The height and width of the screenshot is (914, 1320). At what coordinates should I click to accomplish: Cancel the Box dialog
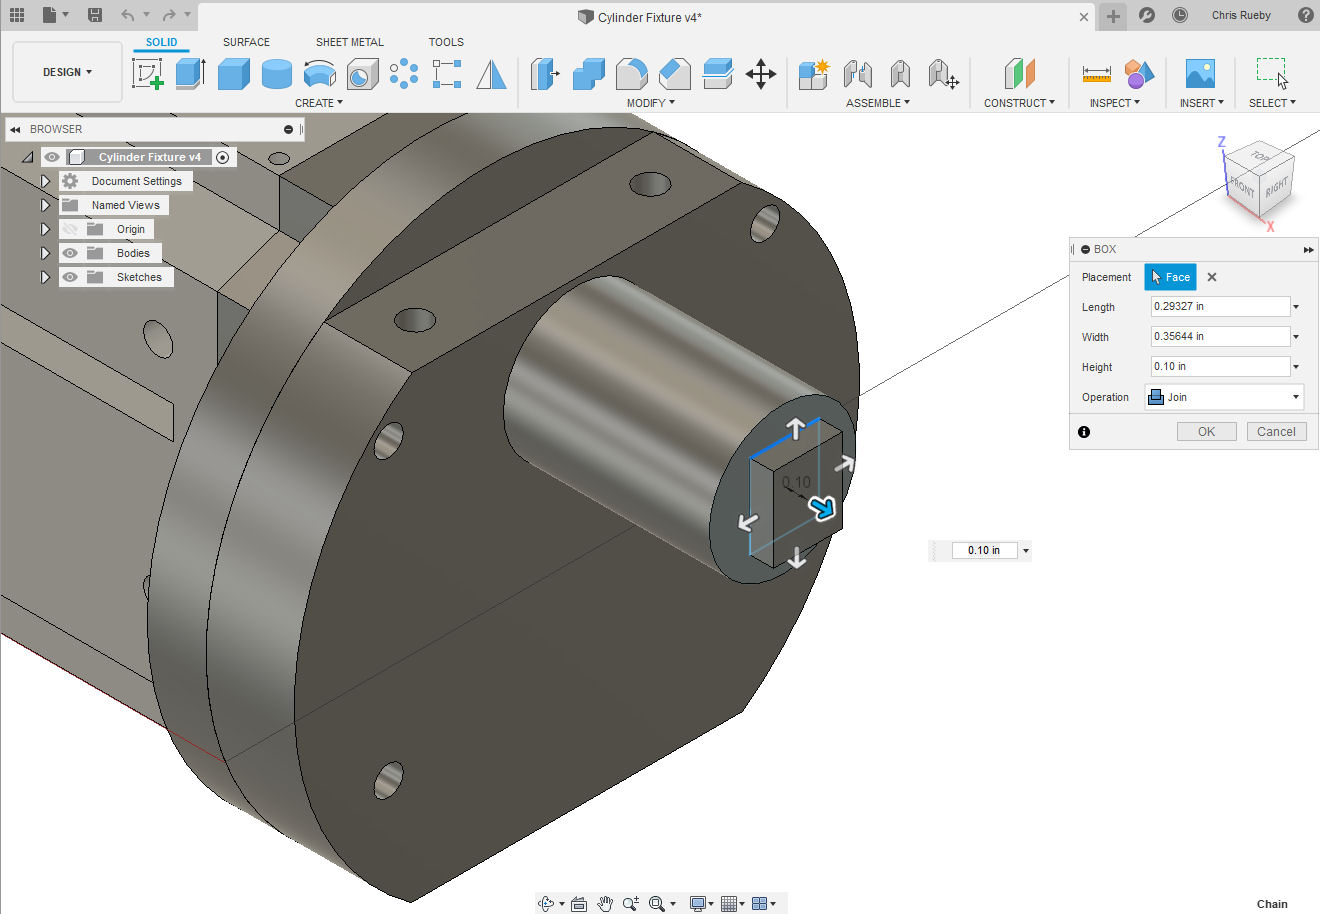click(1276, 432)
